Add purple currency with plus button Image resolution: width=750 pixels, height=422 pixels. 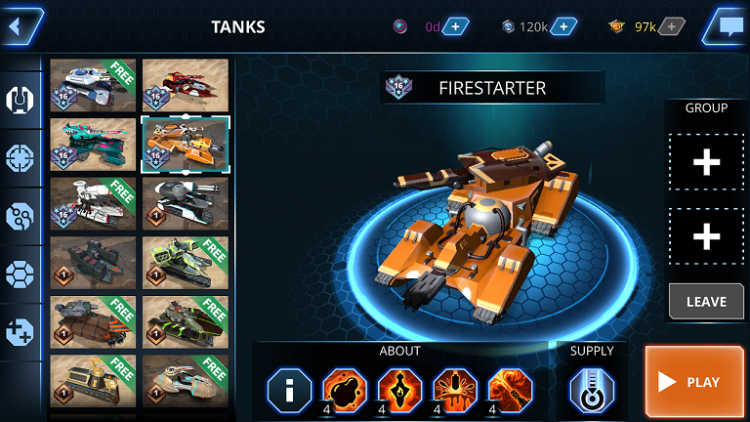pyautogui.click(x=455, y=27)
